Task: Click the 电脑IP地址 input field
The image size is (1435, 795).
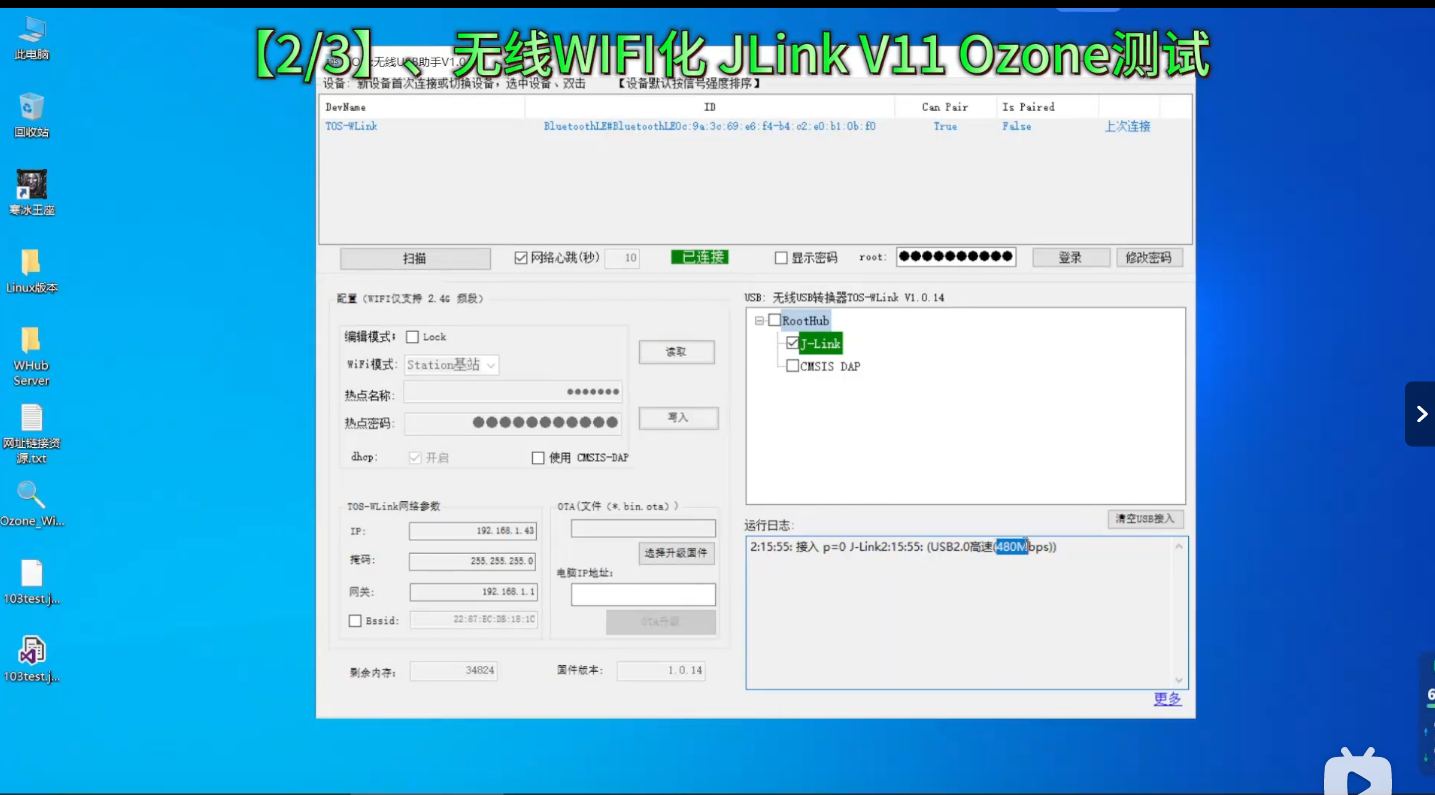Action: click(x=643, y=594)
